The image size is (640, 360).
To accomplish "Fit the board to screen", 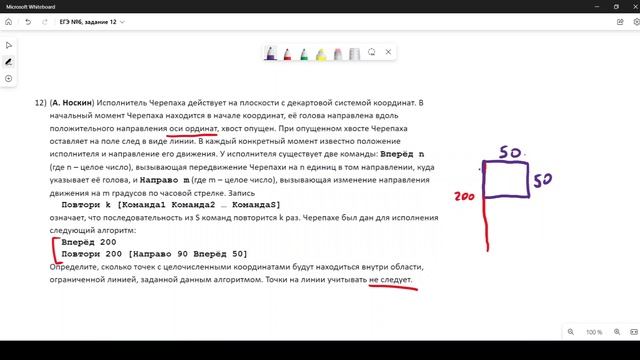I will click(x=634, y=332).
